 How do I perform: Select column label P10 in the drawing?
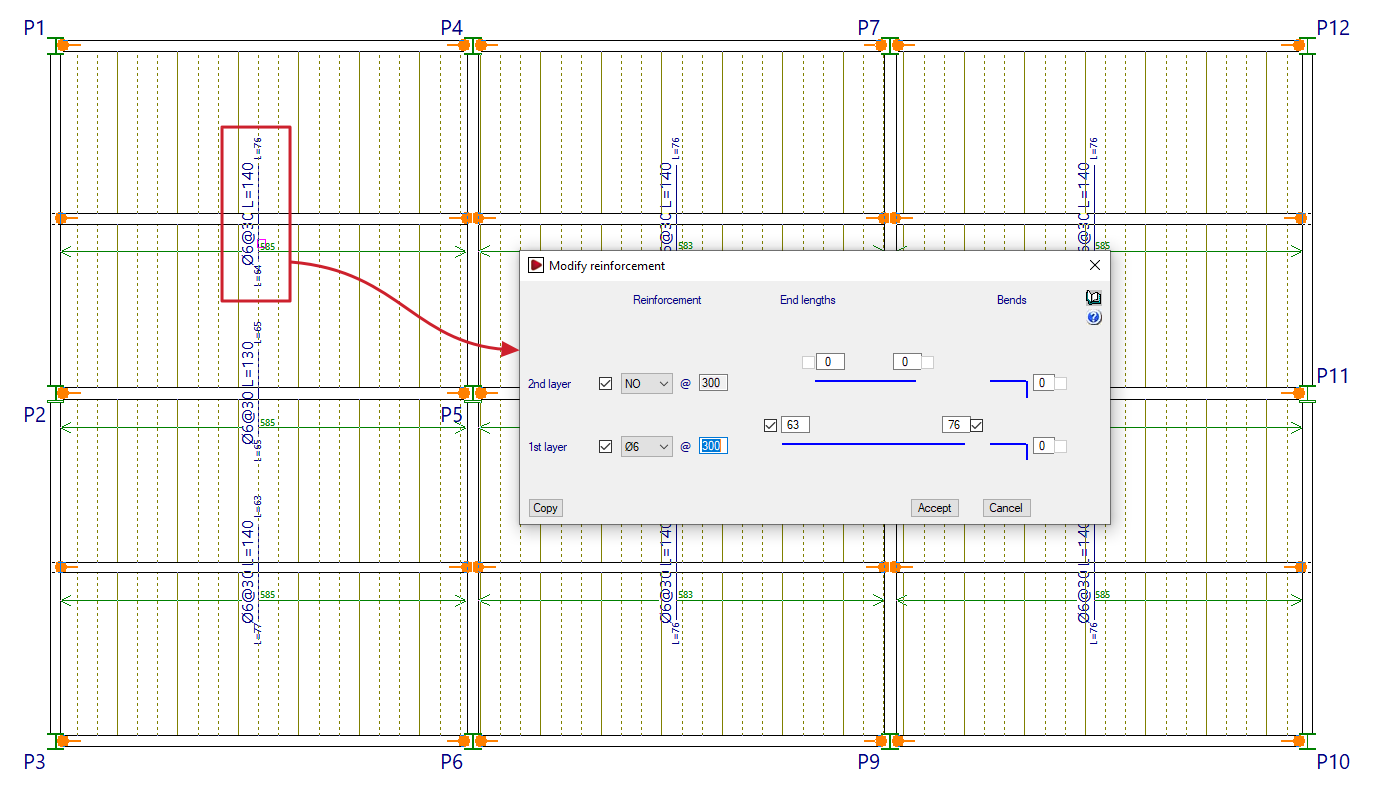point(1333,762)
